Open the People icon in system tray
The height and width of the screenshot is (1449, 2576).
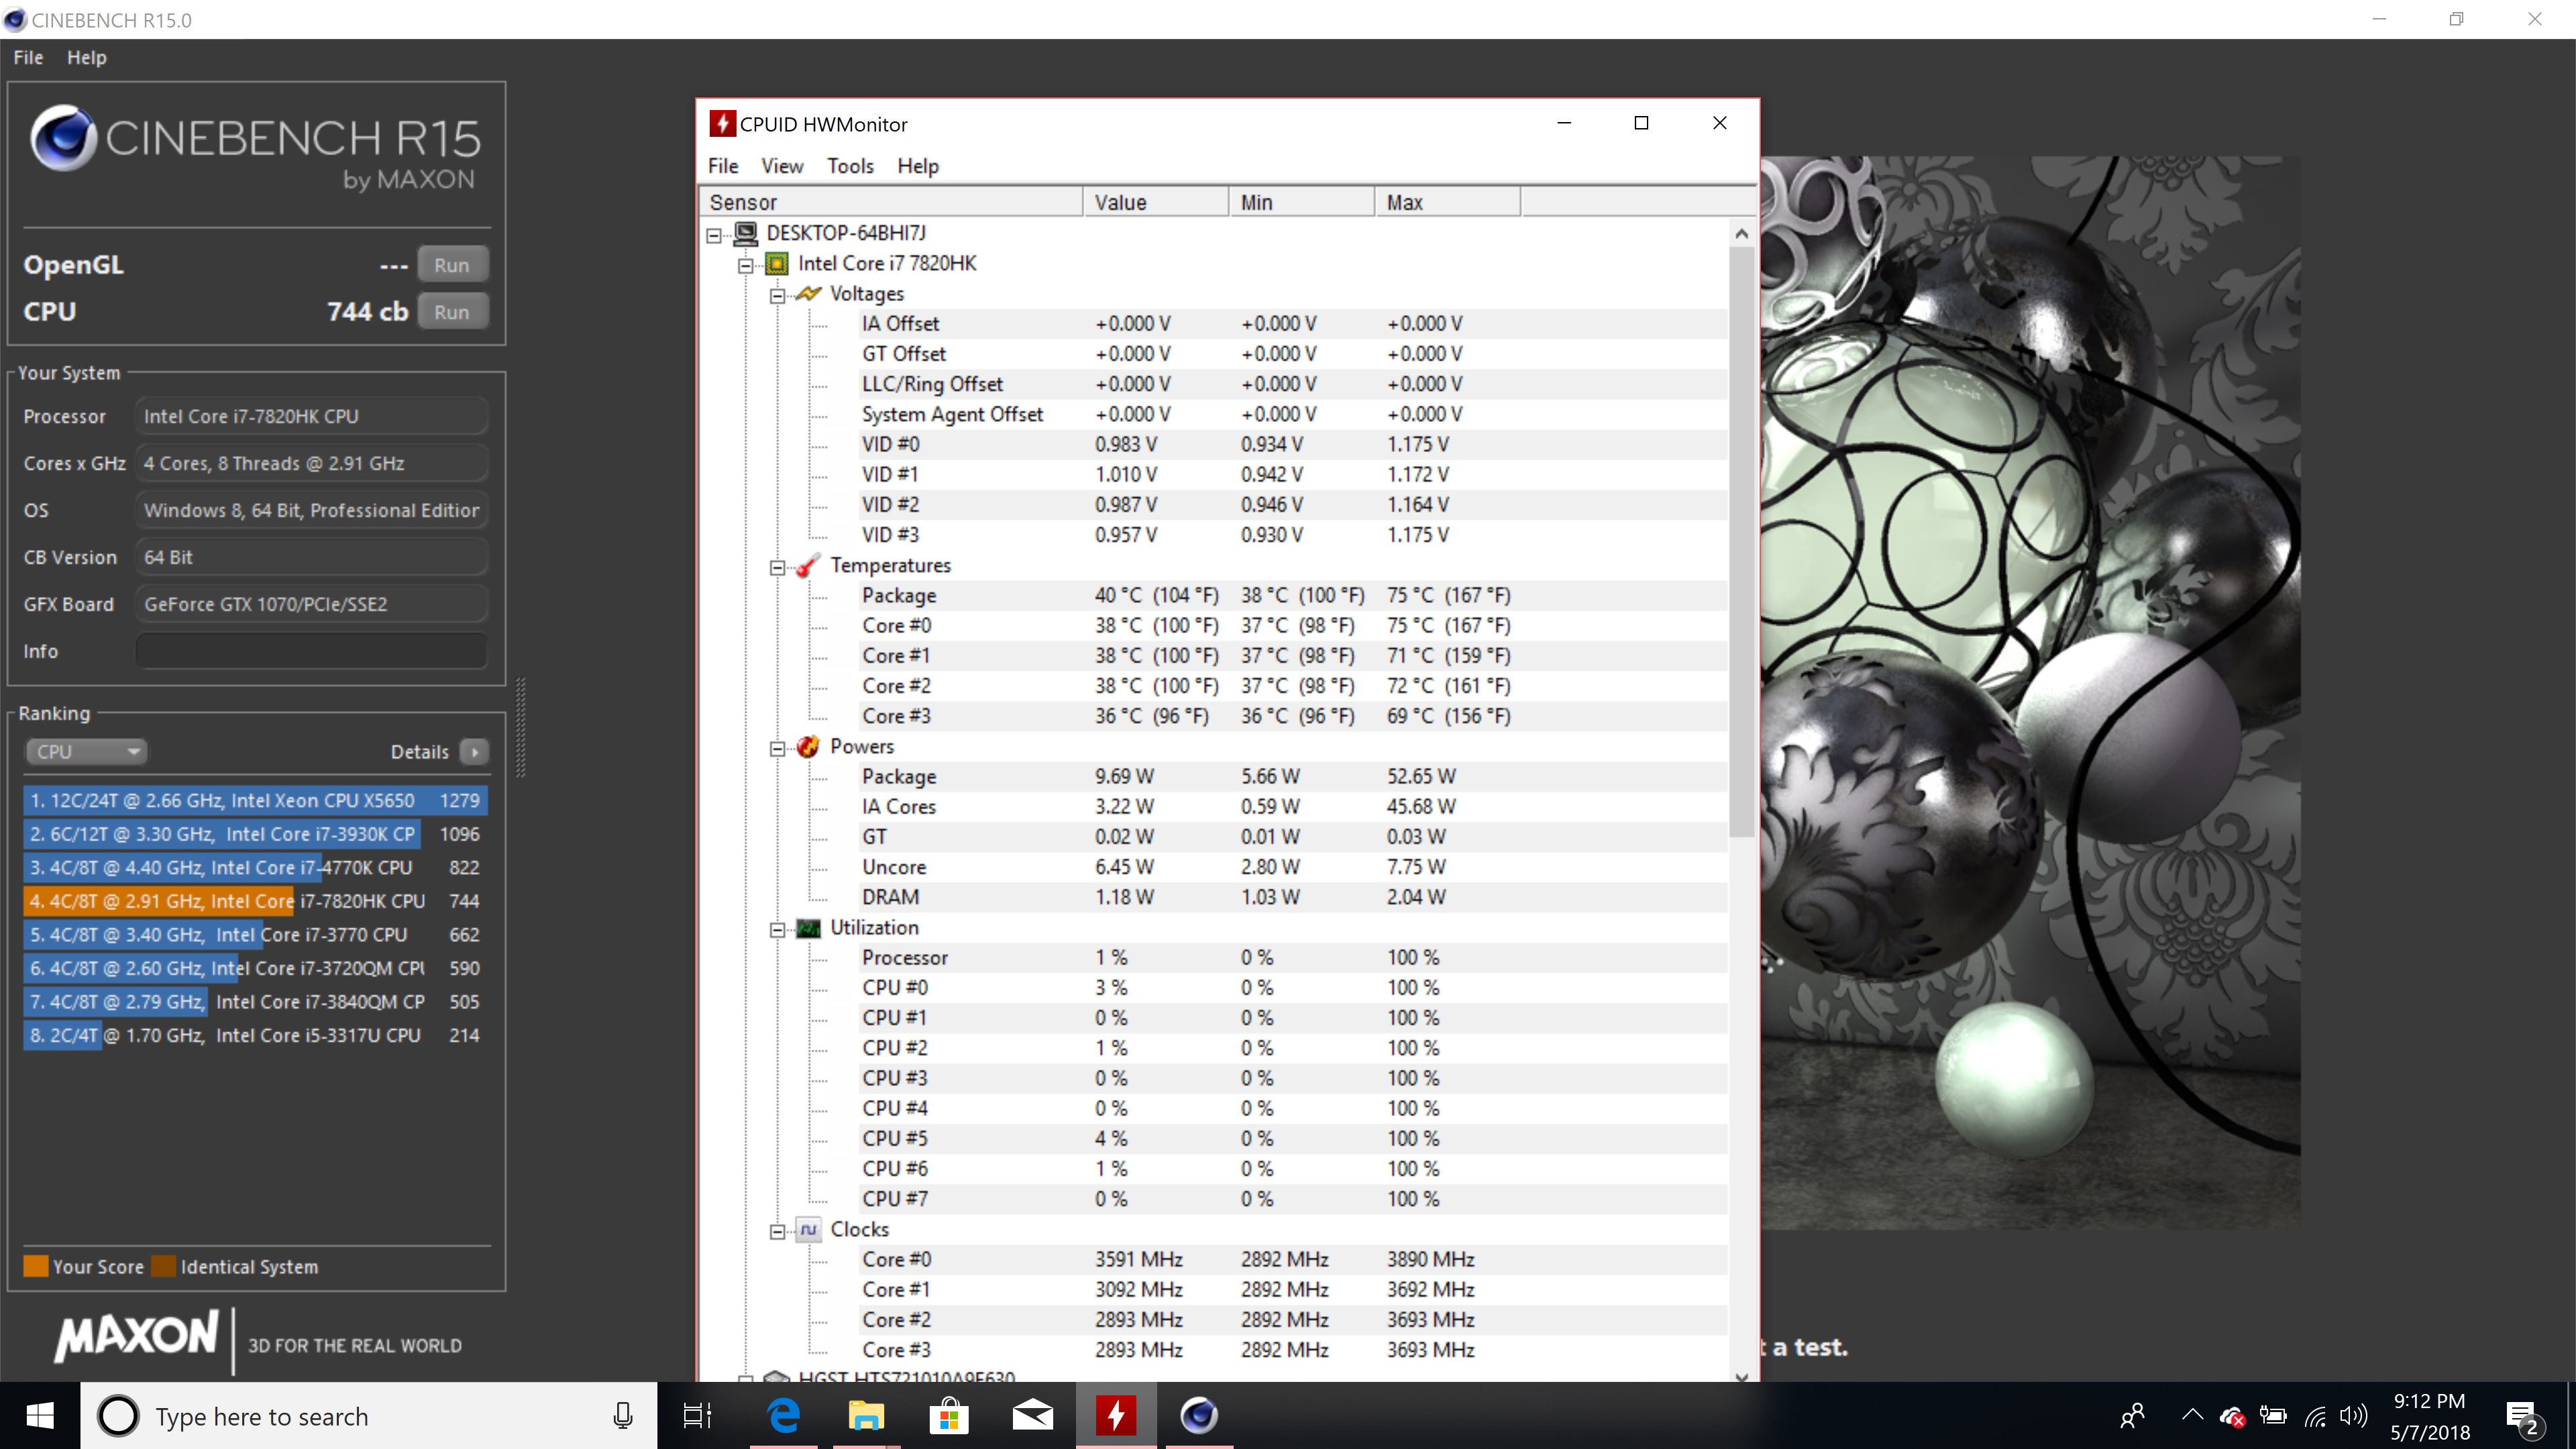[x=2132, y=1415]
